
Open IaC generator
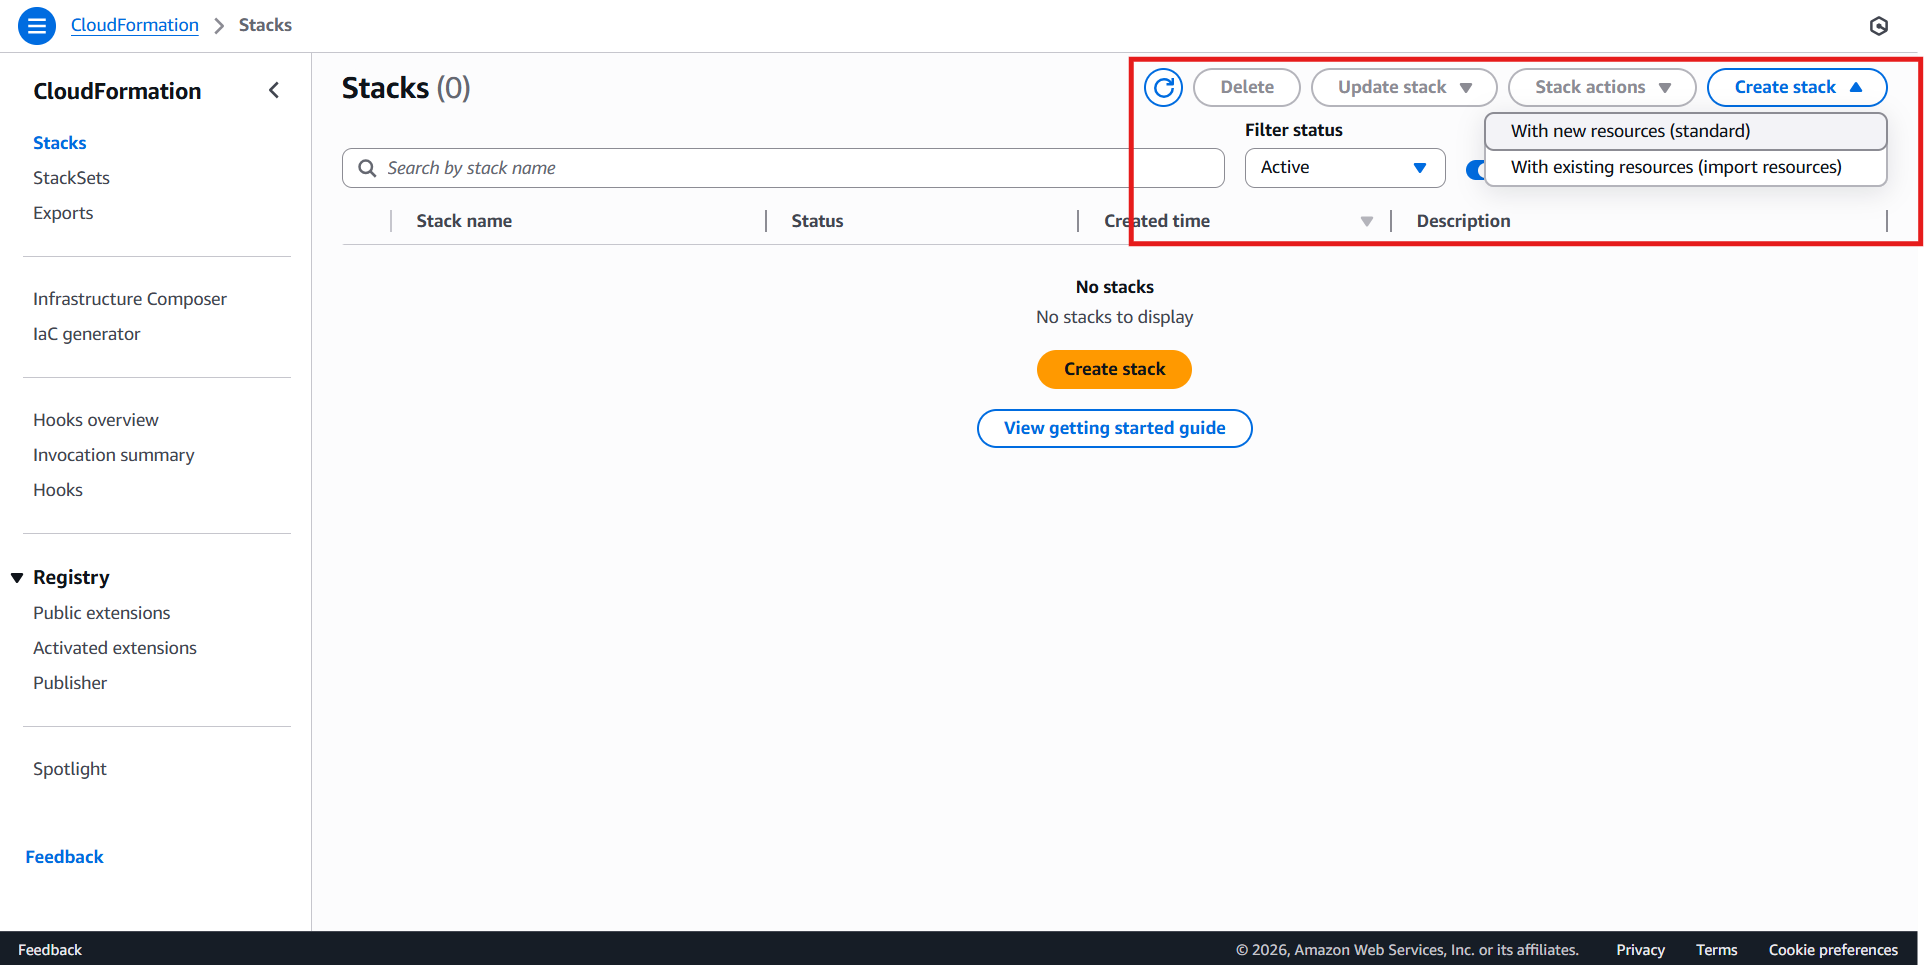(87, 334)
